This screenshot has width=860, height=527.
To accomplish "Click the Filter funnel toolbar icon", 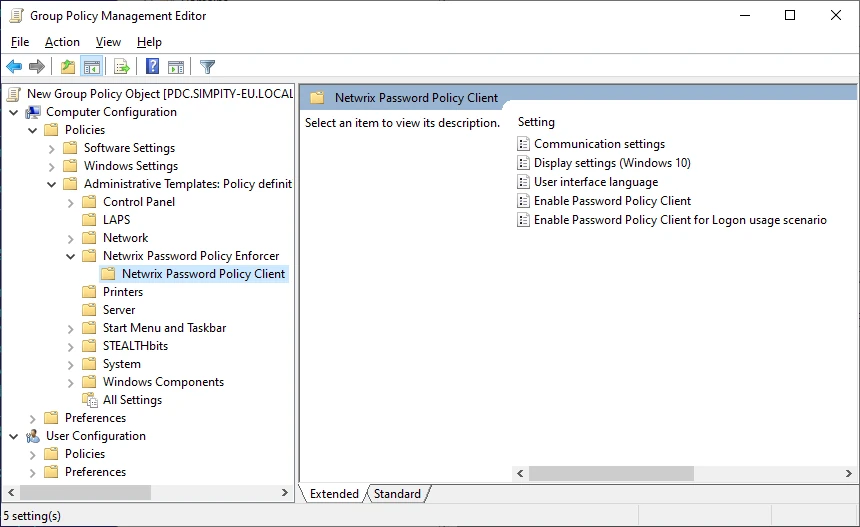I will (x=207, y=67).
